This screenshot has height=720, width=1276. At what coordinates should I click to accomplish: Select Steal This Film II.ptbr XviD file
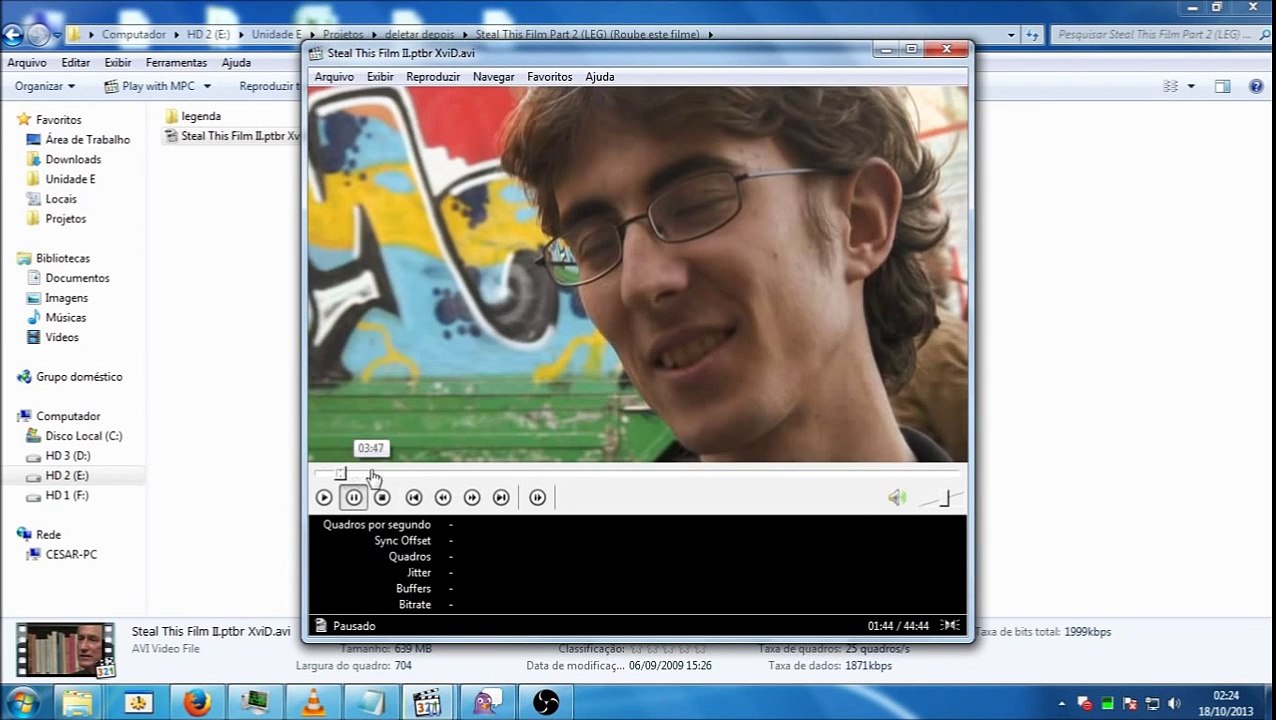pos(232,136)
